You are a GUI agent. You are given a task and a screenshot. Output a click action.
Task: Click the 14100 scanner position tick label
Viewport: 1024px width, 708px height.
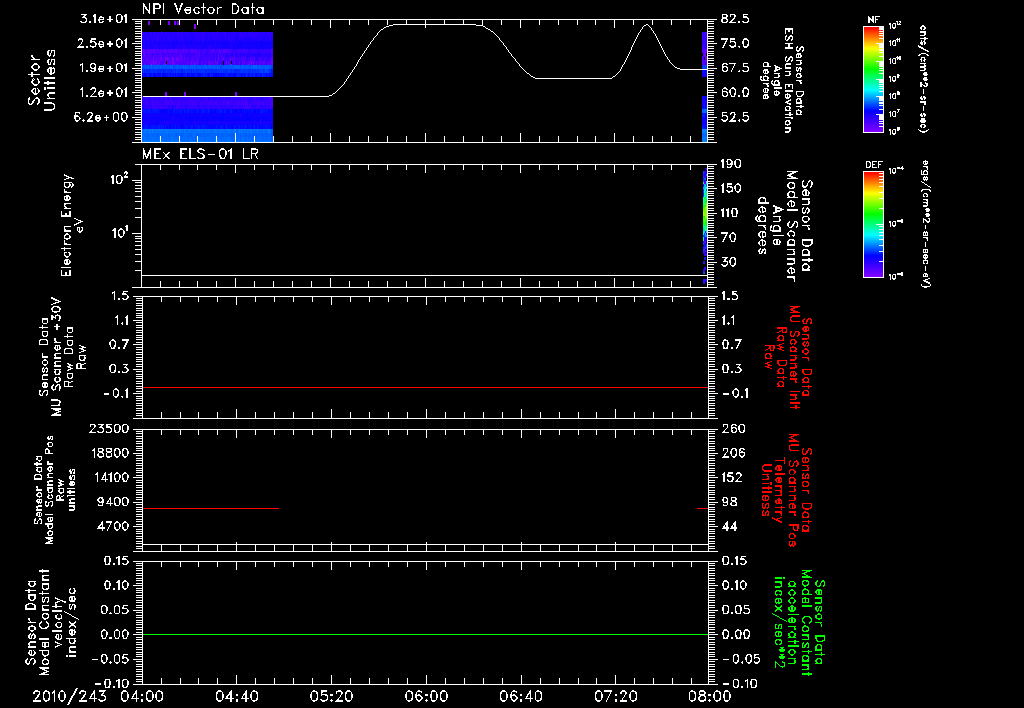pos(109,477)
